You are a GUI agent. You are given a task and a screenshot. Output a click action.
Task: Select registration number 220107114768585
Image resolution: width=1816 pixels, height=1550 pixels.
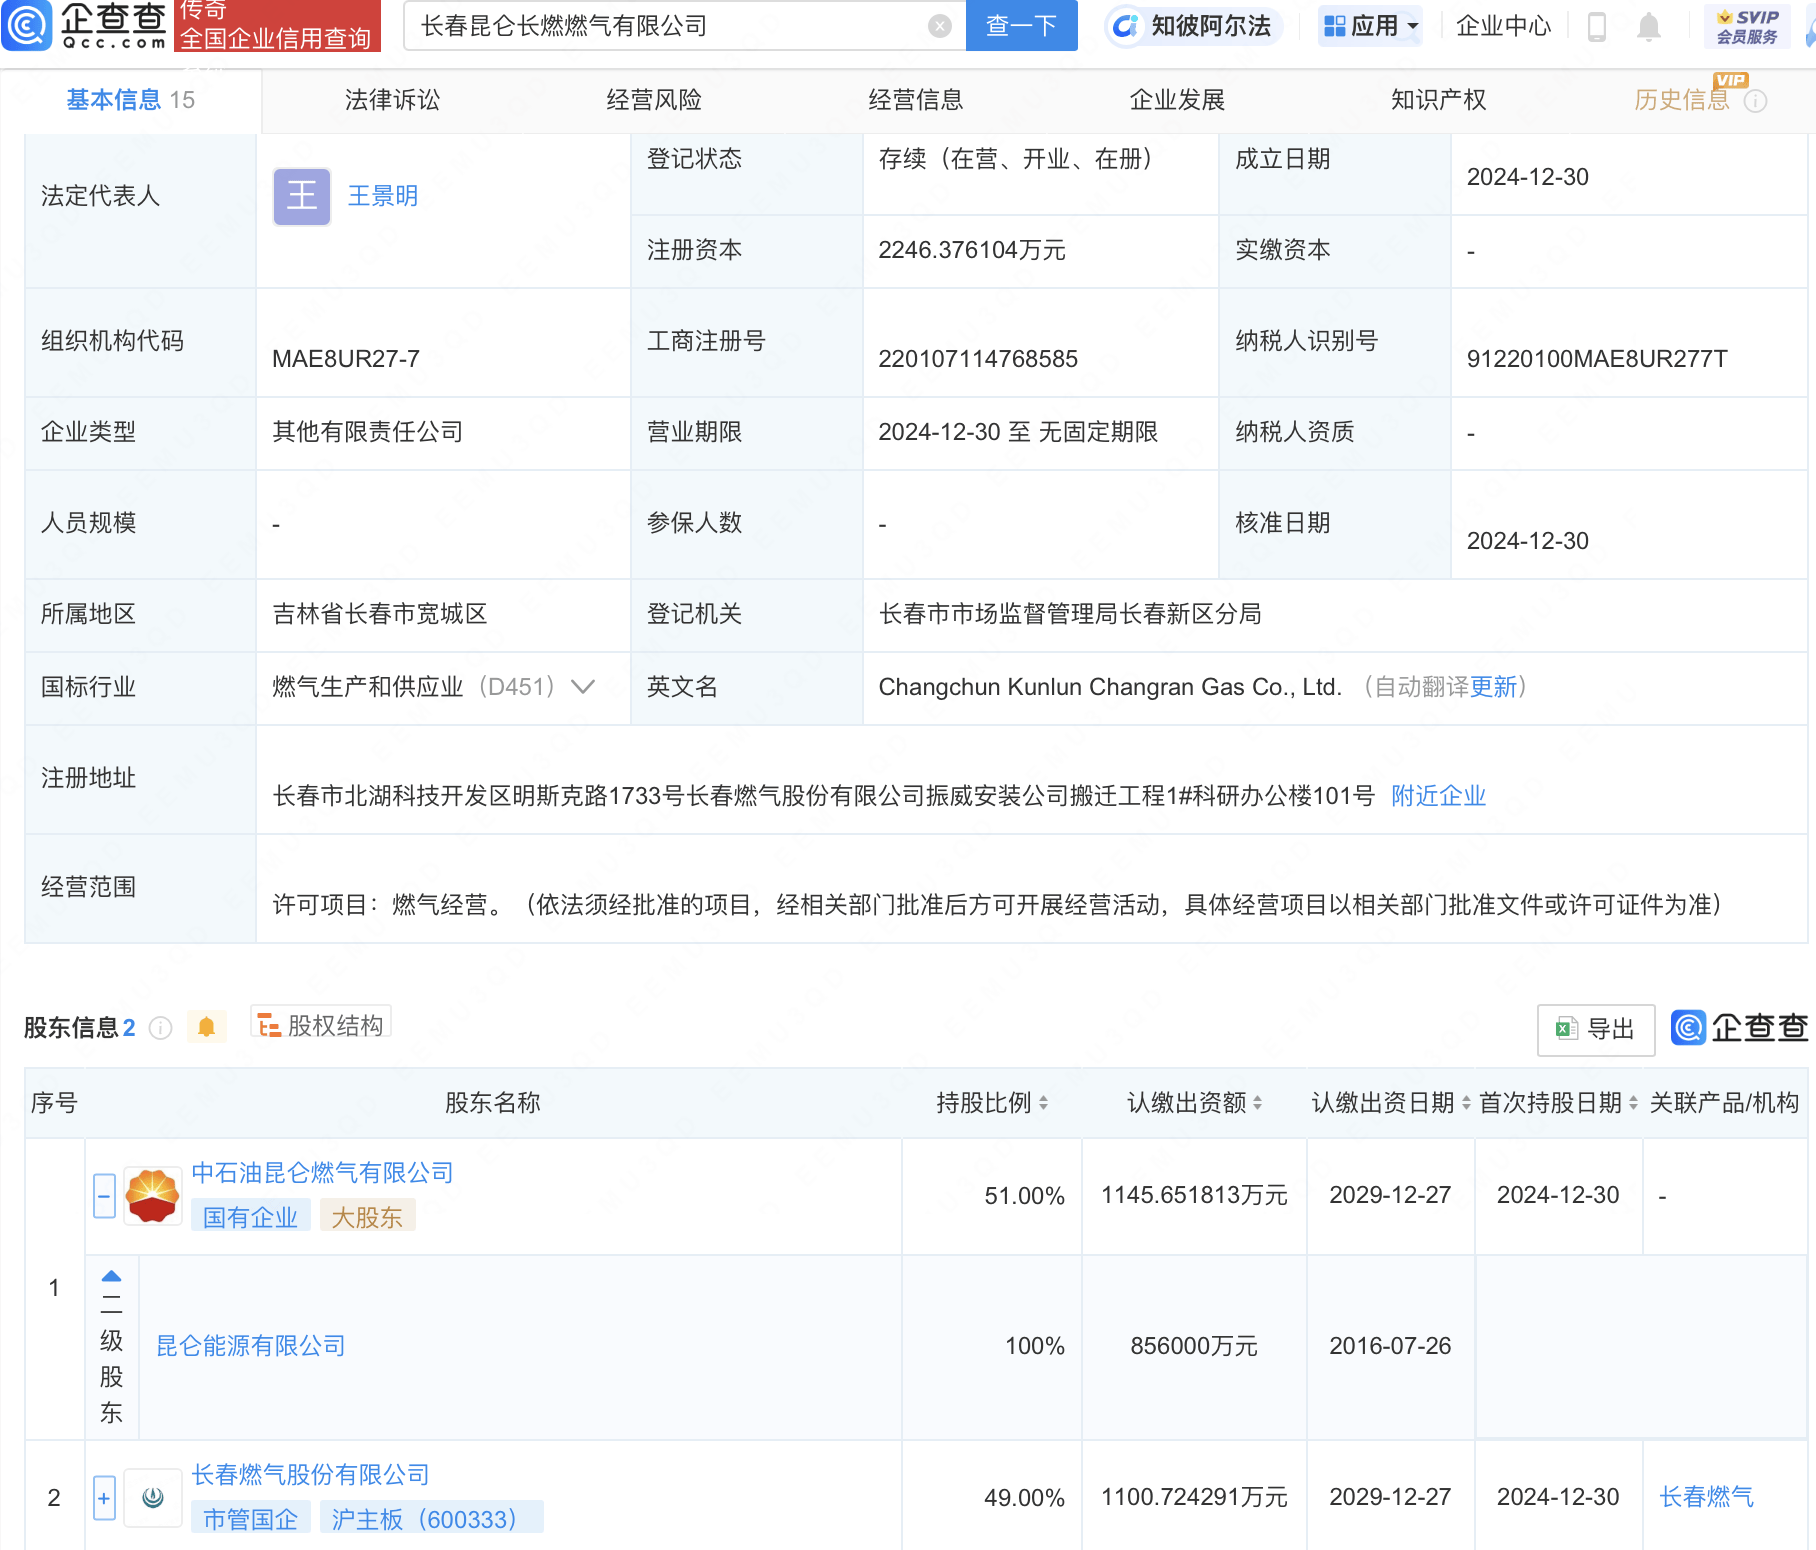978,359
